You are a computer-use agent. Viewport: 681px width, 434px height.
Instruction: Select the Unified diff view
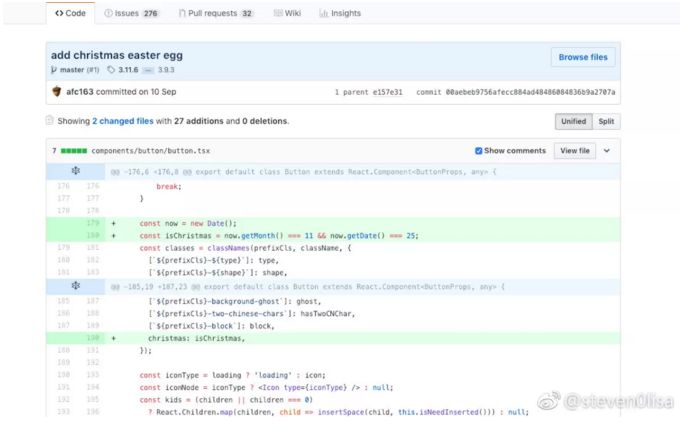click(573, 122)
